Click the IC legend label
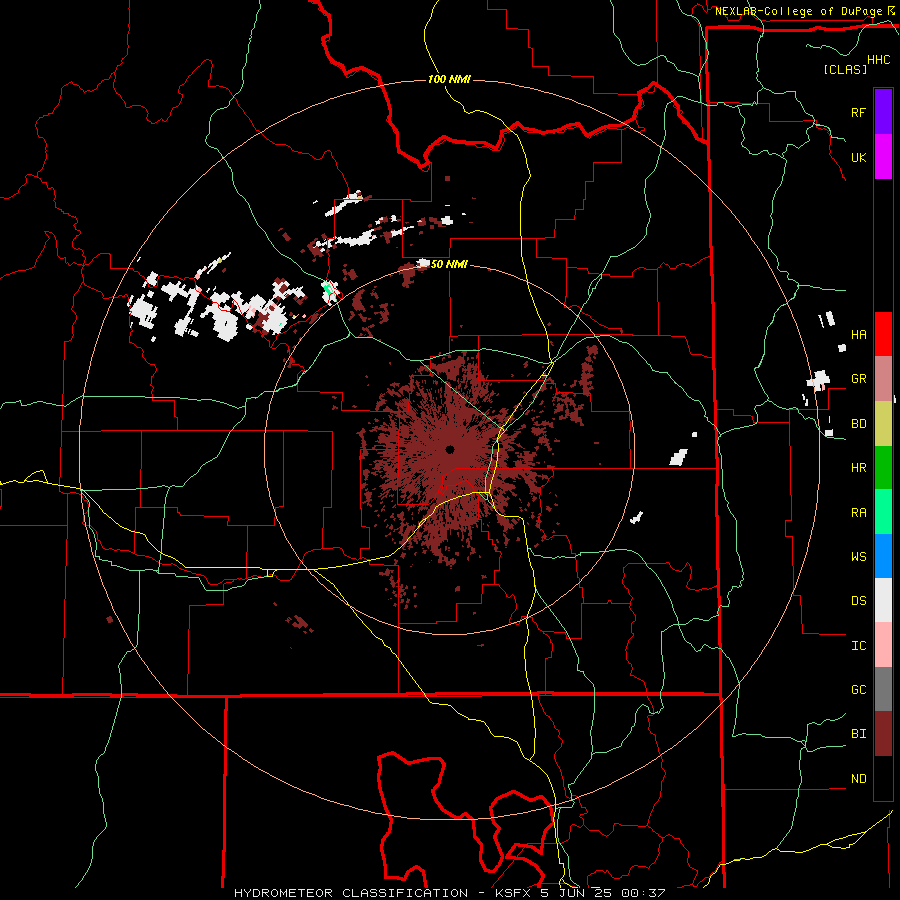The width and height of the screenshot is (900, 900). coord(858,646)
